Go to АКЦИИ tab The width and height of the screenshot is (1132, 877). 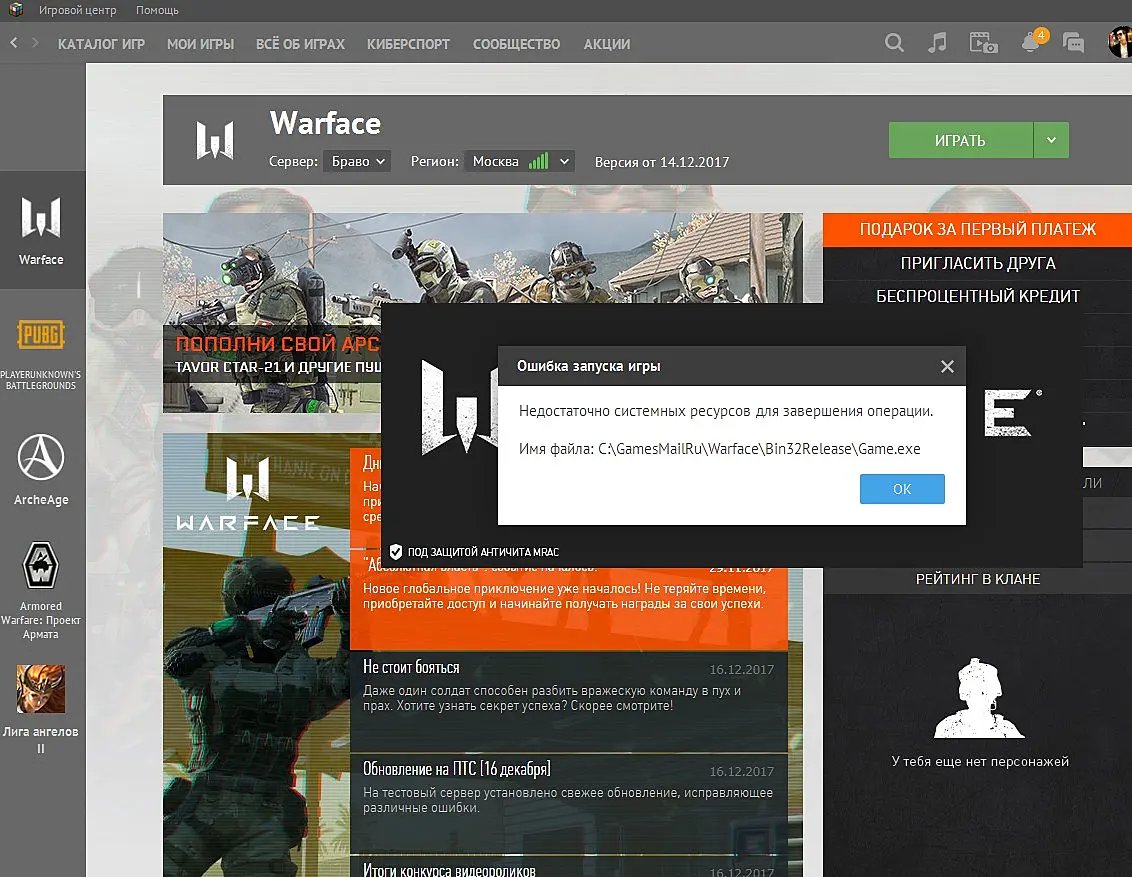tap(606, 44)
